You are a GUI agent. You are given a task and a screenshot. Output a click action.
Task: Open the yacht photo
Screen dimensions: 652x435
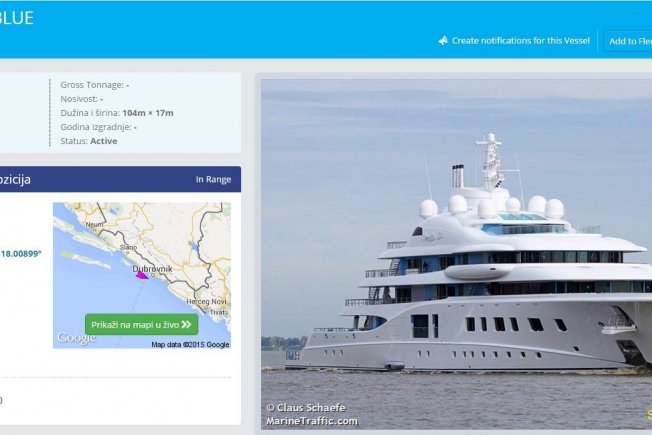tap(456, 254)
